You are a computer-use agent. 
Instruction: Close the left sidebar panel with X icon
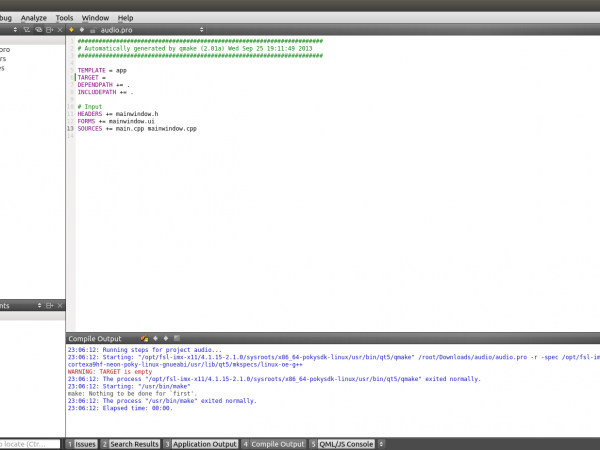click(57, 30)
